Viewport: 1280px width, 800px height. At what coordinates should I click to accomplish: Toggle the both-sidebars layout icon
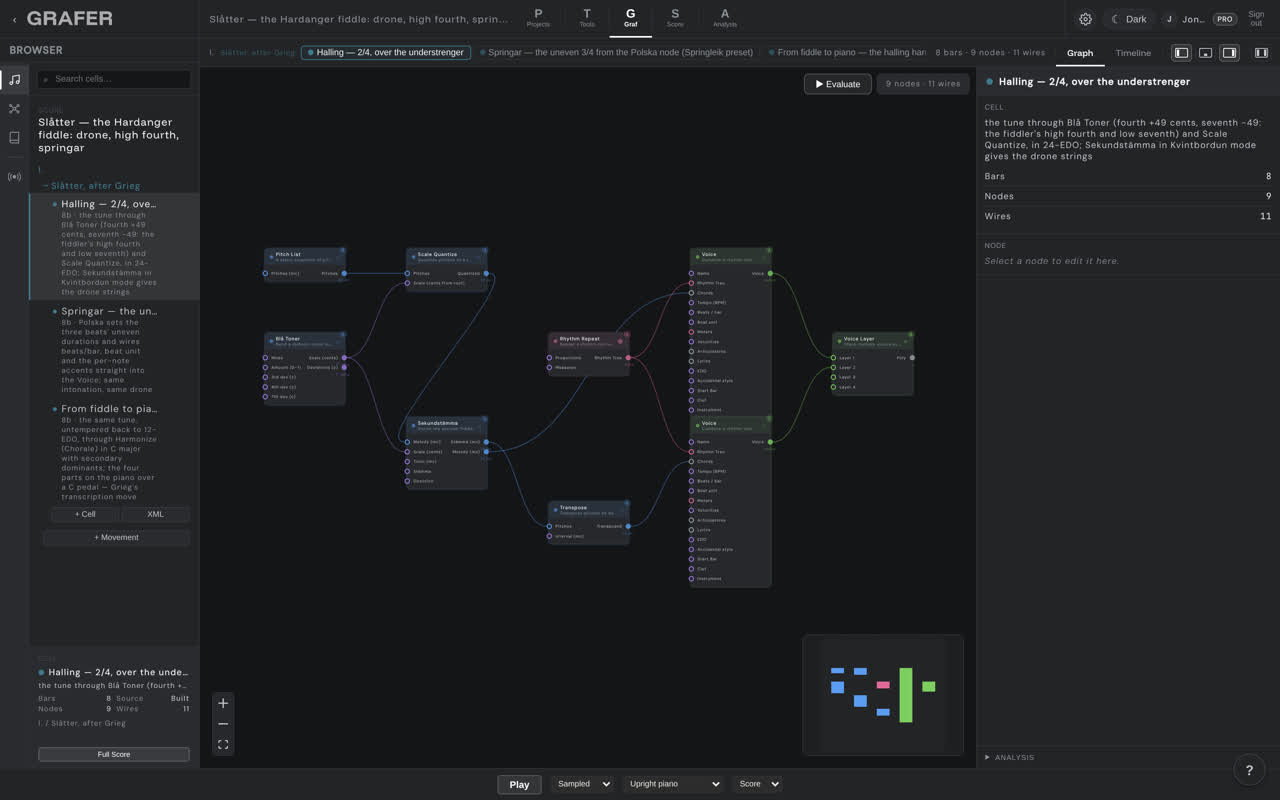click(1261, 53)
